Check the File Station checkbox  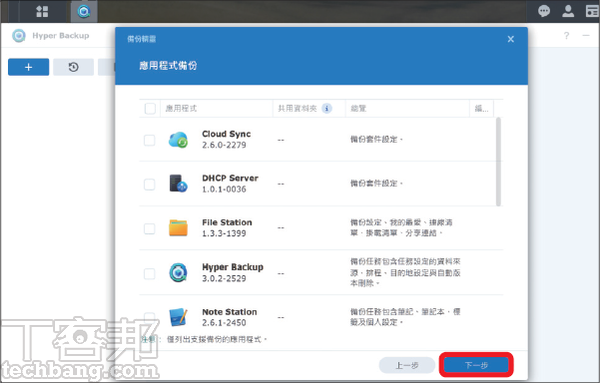[150, 229]
